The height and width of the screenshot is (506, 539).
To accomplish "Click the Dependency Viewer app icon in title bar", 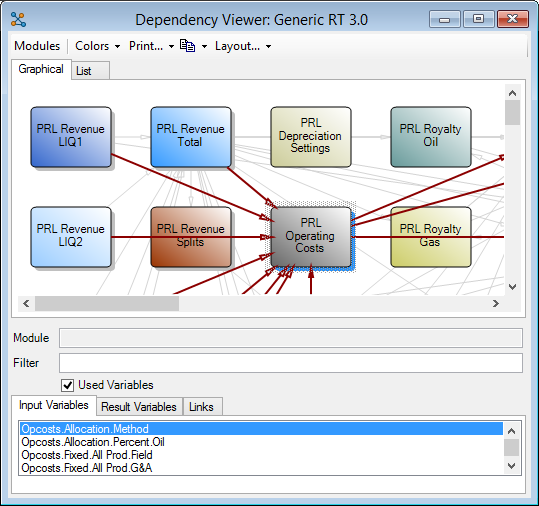I will (x=18, y=20).
